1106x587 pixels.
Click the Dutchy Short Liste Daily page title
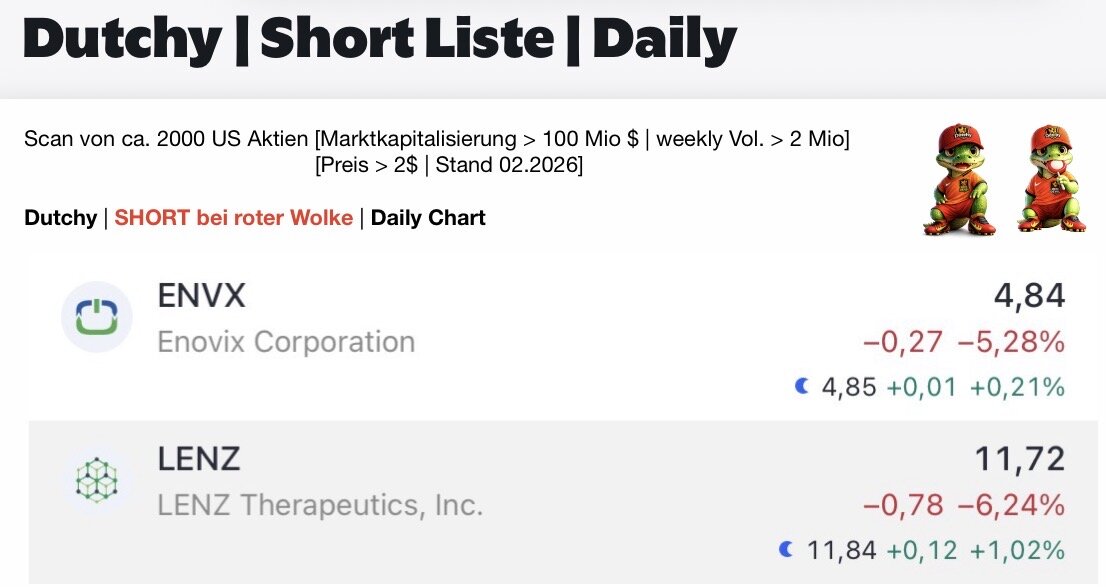[379, 40]
